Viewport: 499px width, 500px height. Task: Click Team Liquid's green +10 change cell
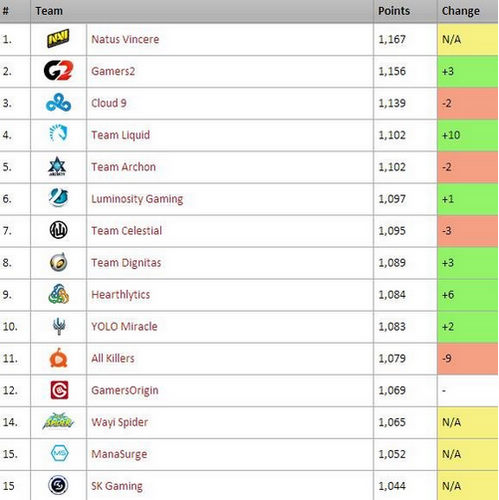468,135
